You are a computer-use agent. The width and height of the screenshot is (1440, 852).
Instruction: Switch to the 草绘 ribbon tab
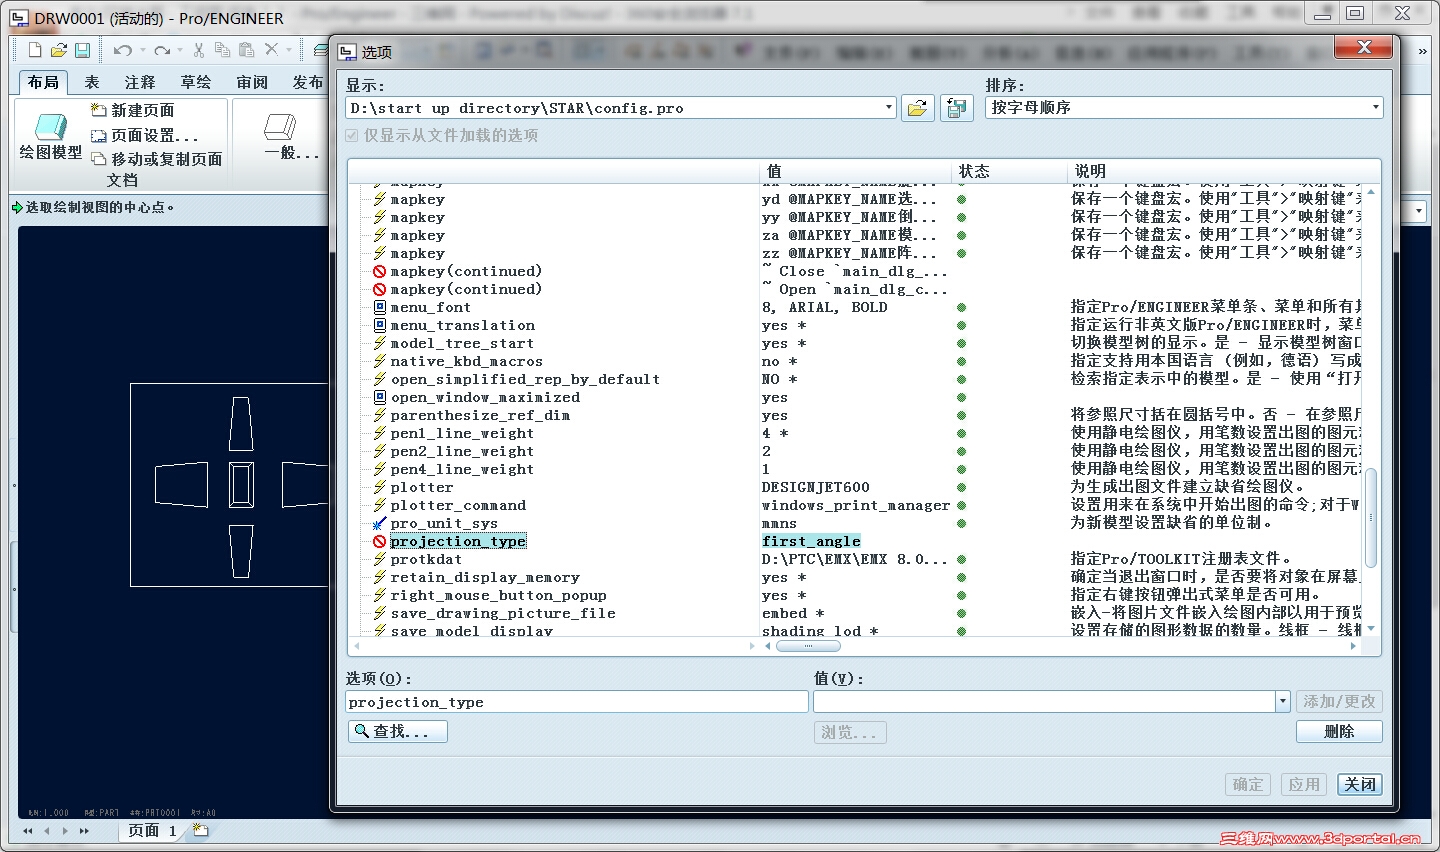pyautogui.click(x=196, y=82)
